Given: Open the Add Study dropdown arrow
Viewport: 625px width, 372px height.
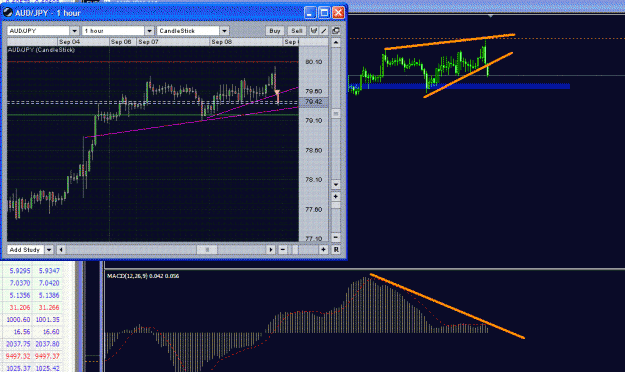Looking at the screenshot, I should pyautogui.click(x=49, y=250).
